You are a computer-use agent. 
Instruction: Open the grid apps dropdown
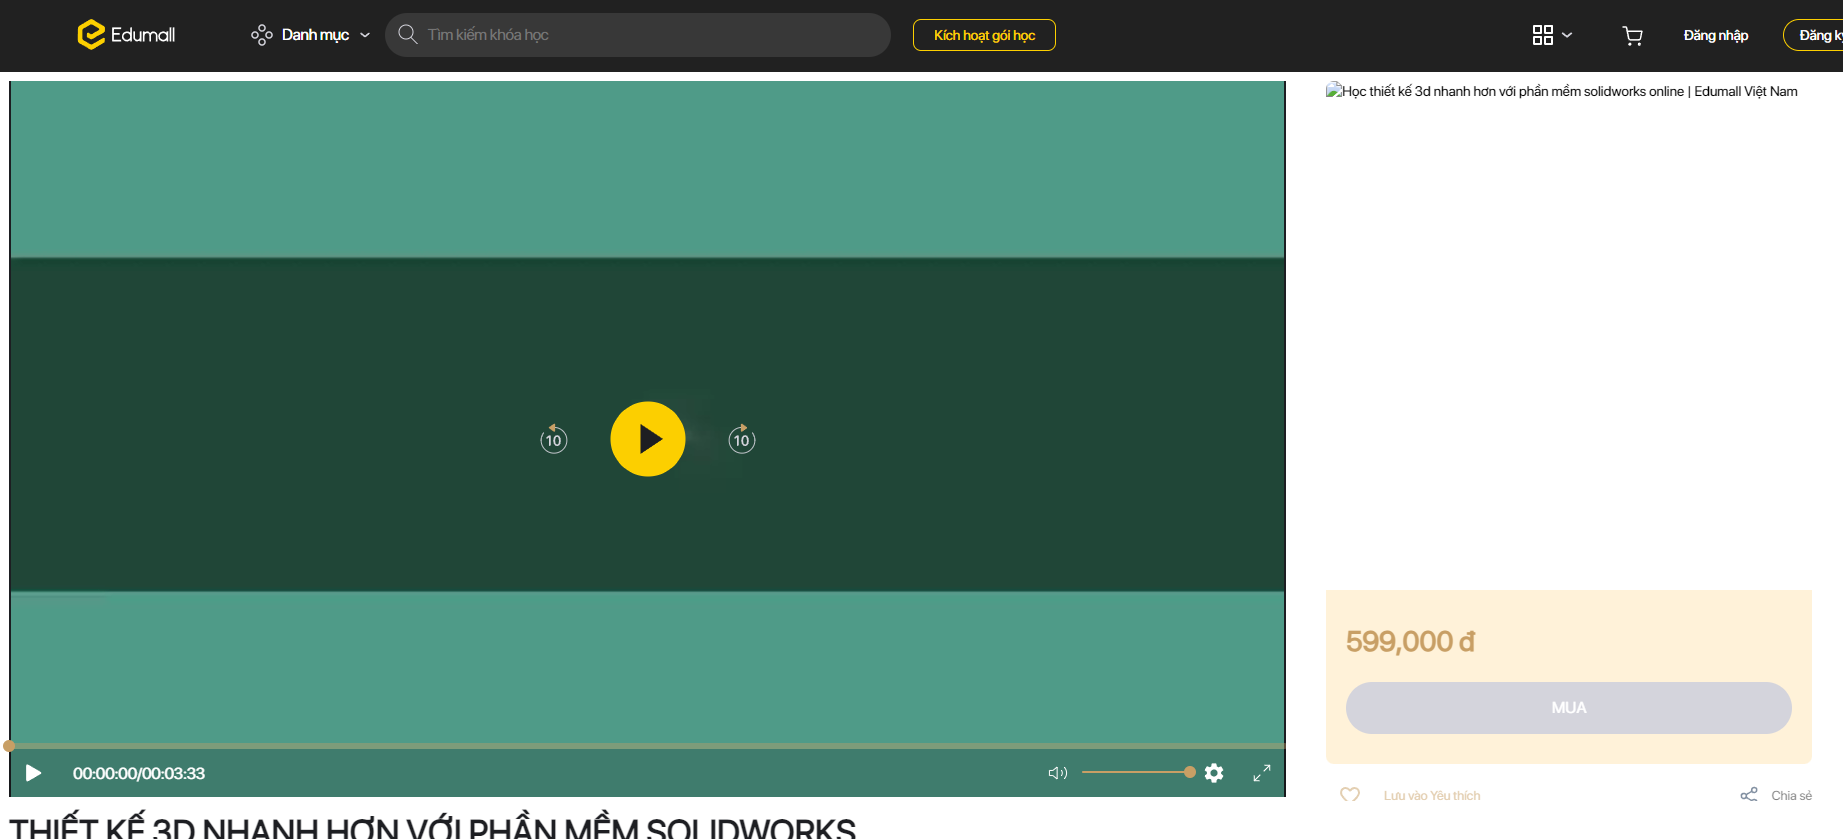(x=1551, y=35)
